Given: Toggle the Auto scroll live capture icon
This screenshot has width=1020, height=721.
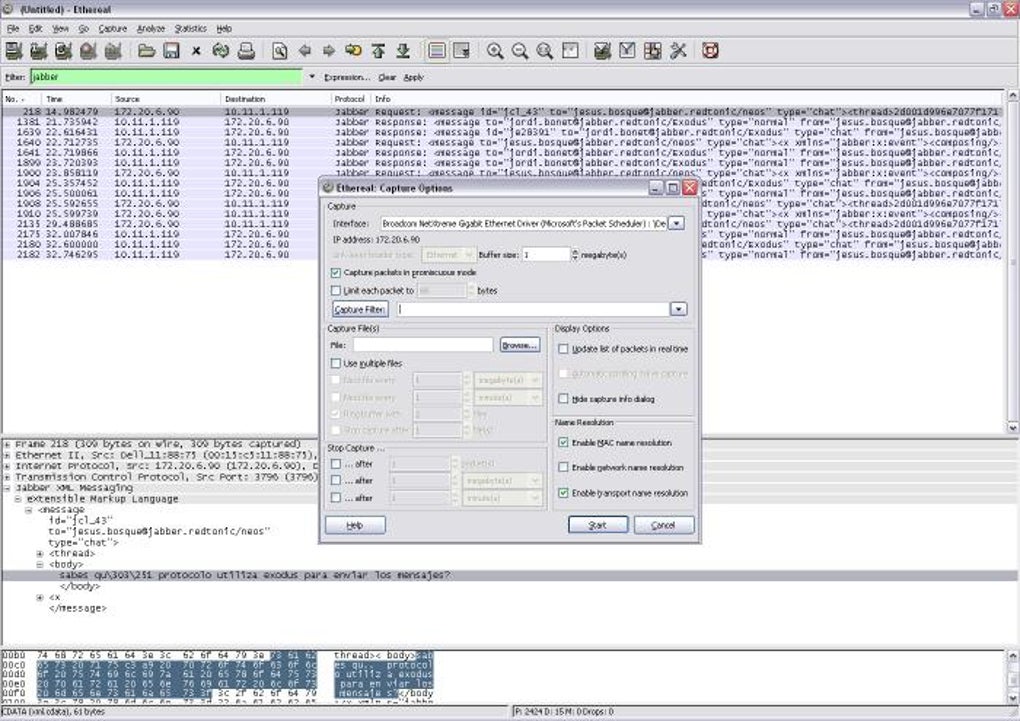Looking at the screenshot, I should coord(462,51).
